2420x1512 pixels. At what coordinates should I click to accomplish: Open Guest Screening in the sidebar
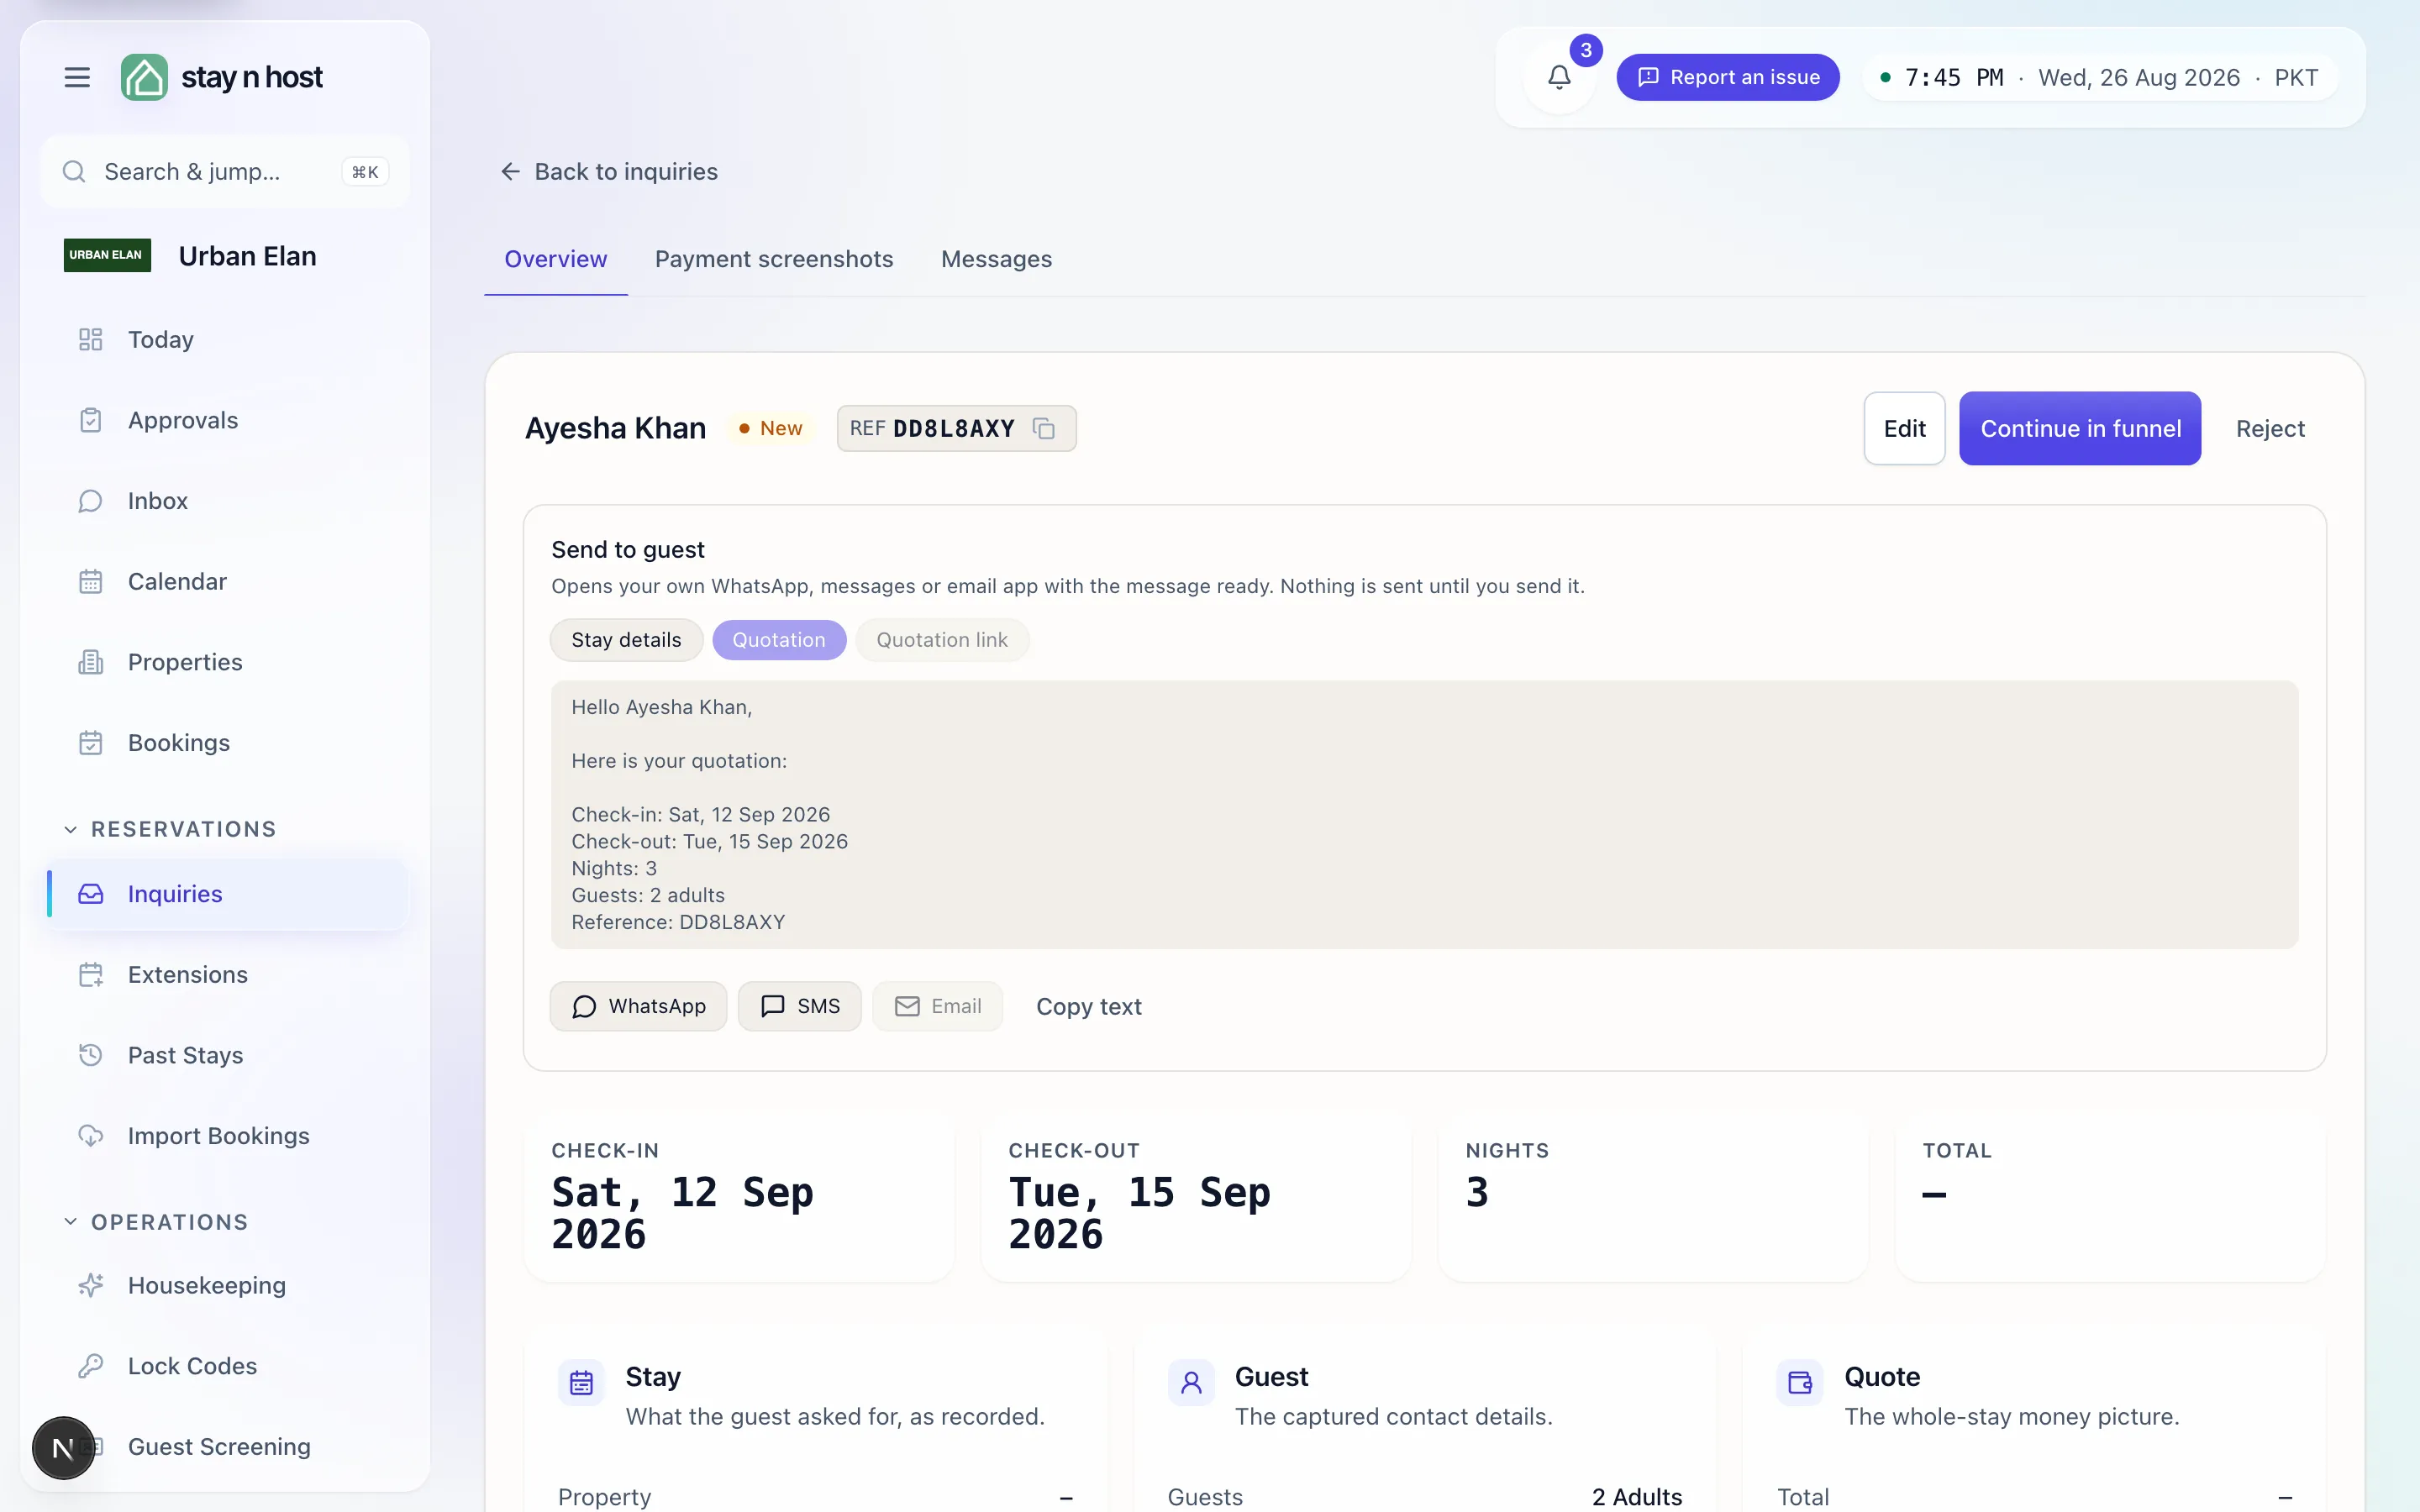point(226,1447)
